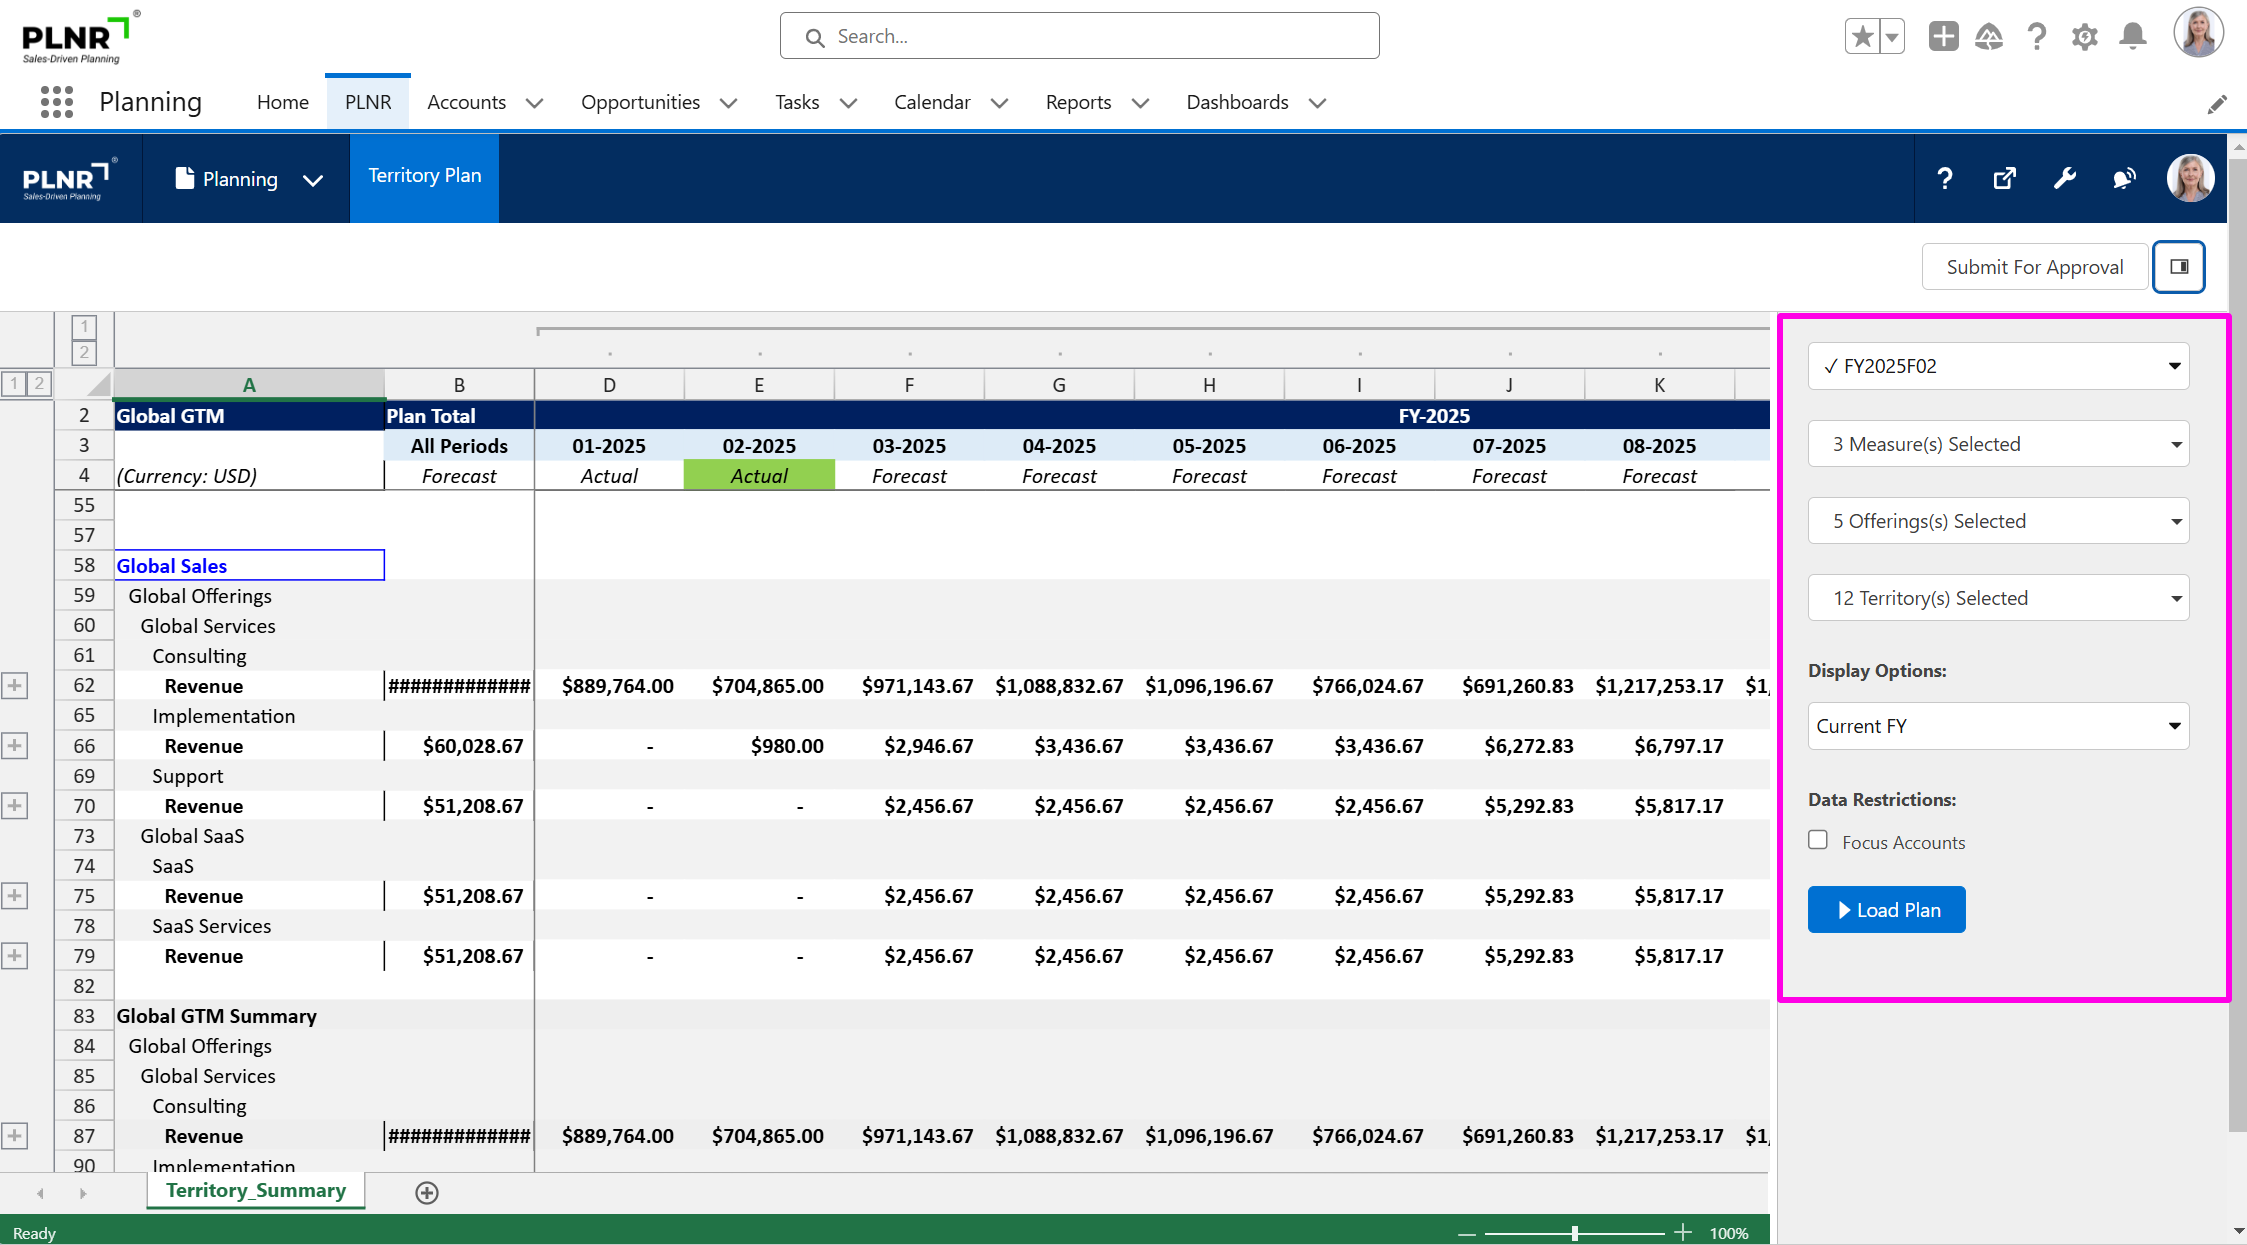The height and width of the screenshot is (1245, 2247).
Task: Click the Load Plan button
Action: [x=1886, y=910]
